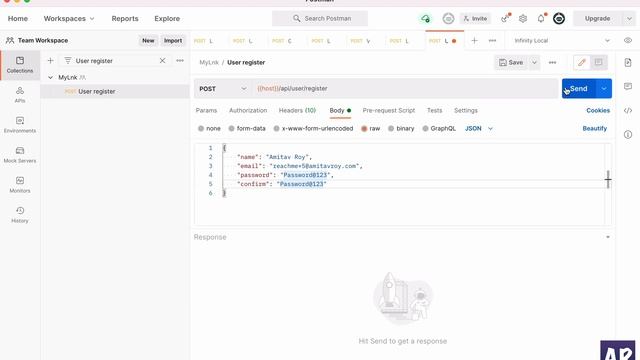Collapse the Response section arrow
Screen dimensions: 640x360
pyautogui.click(x=608, y=237)
